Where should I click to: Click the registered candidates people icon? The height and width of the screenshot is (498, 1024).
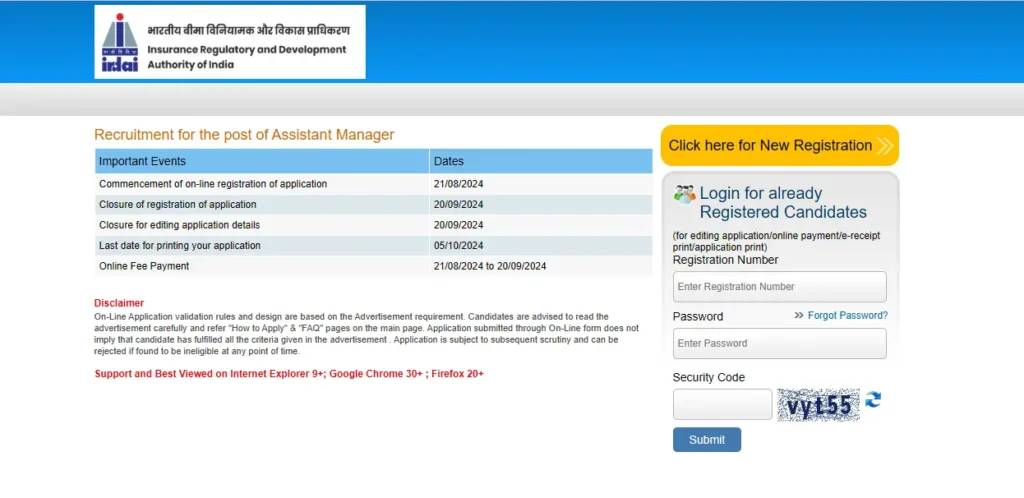[x=684, y=194]
